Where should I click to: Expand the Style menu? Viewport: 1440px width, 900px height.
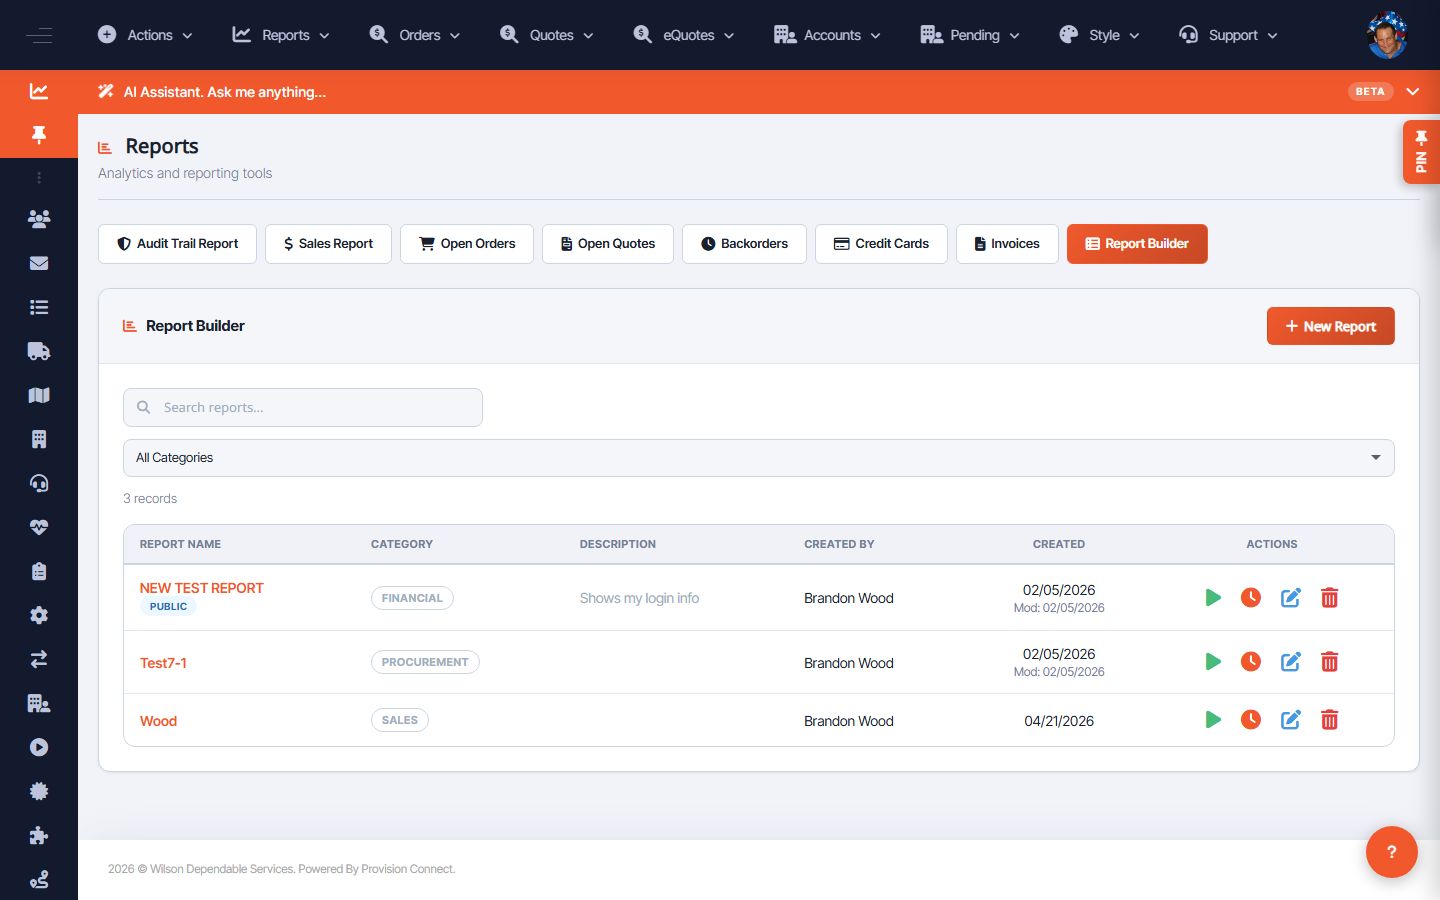coord(1099,35)
